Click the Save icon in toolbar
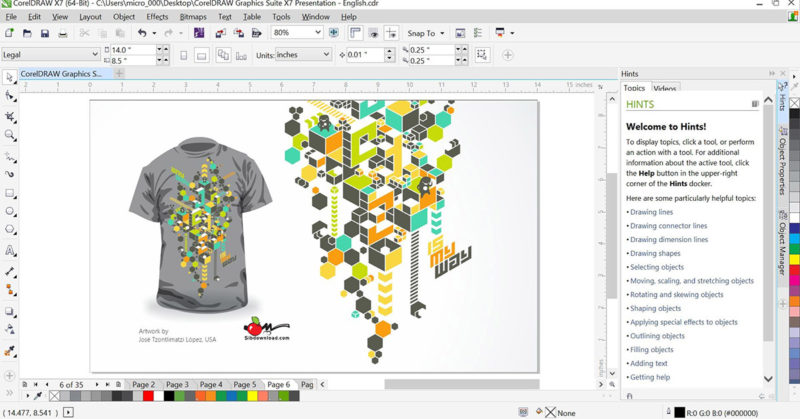Screen dimensions: 800x419 point(45,34)
